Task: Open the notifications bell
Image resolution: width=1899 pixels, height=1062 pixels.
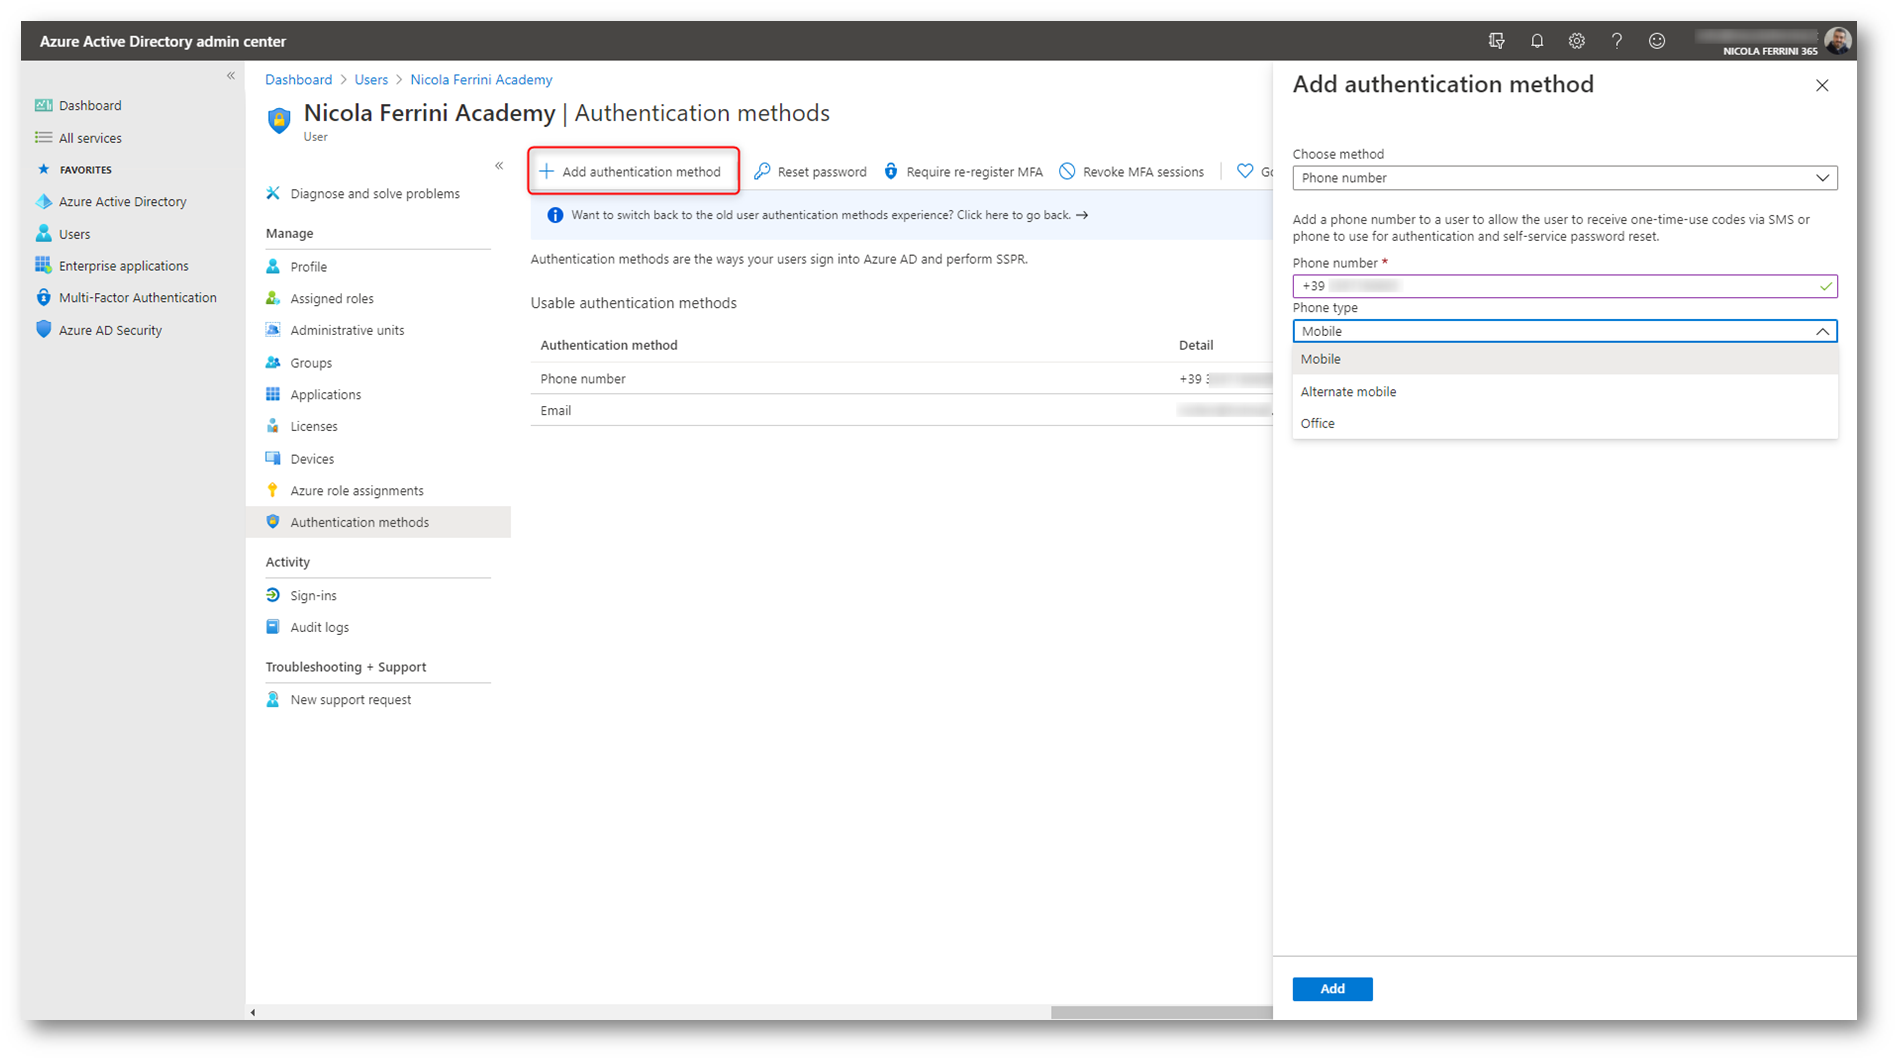Action: click(1537, 41)
